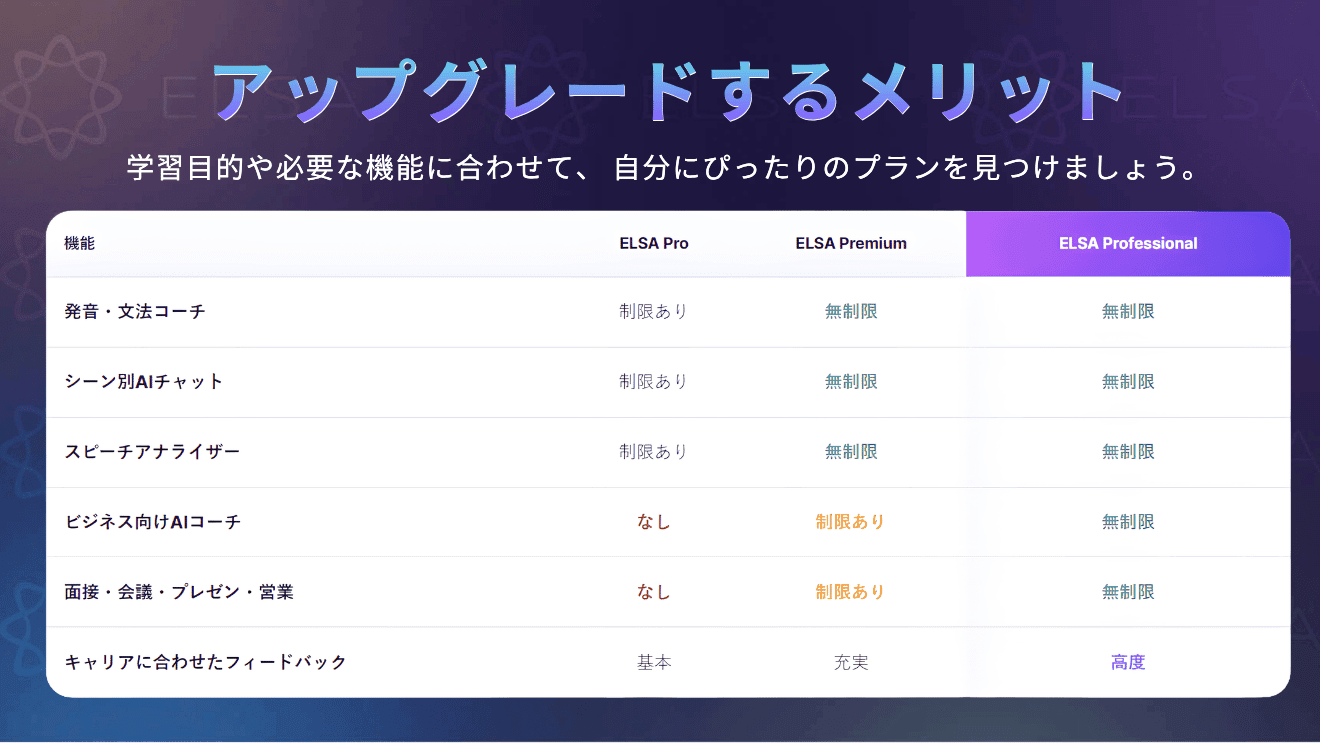Select the ELSA Pro column header

coord(654,243)
